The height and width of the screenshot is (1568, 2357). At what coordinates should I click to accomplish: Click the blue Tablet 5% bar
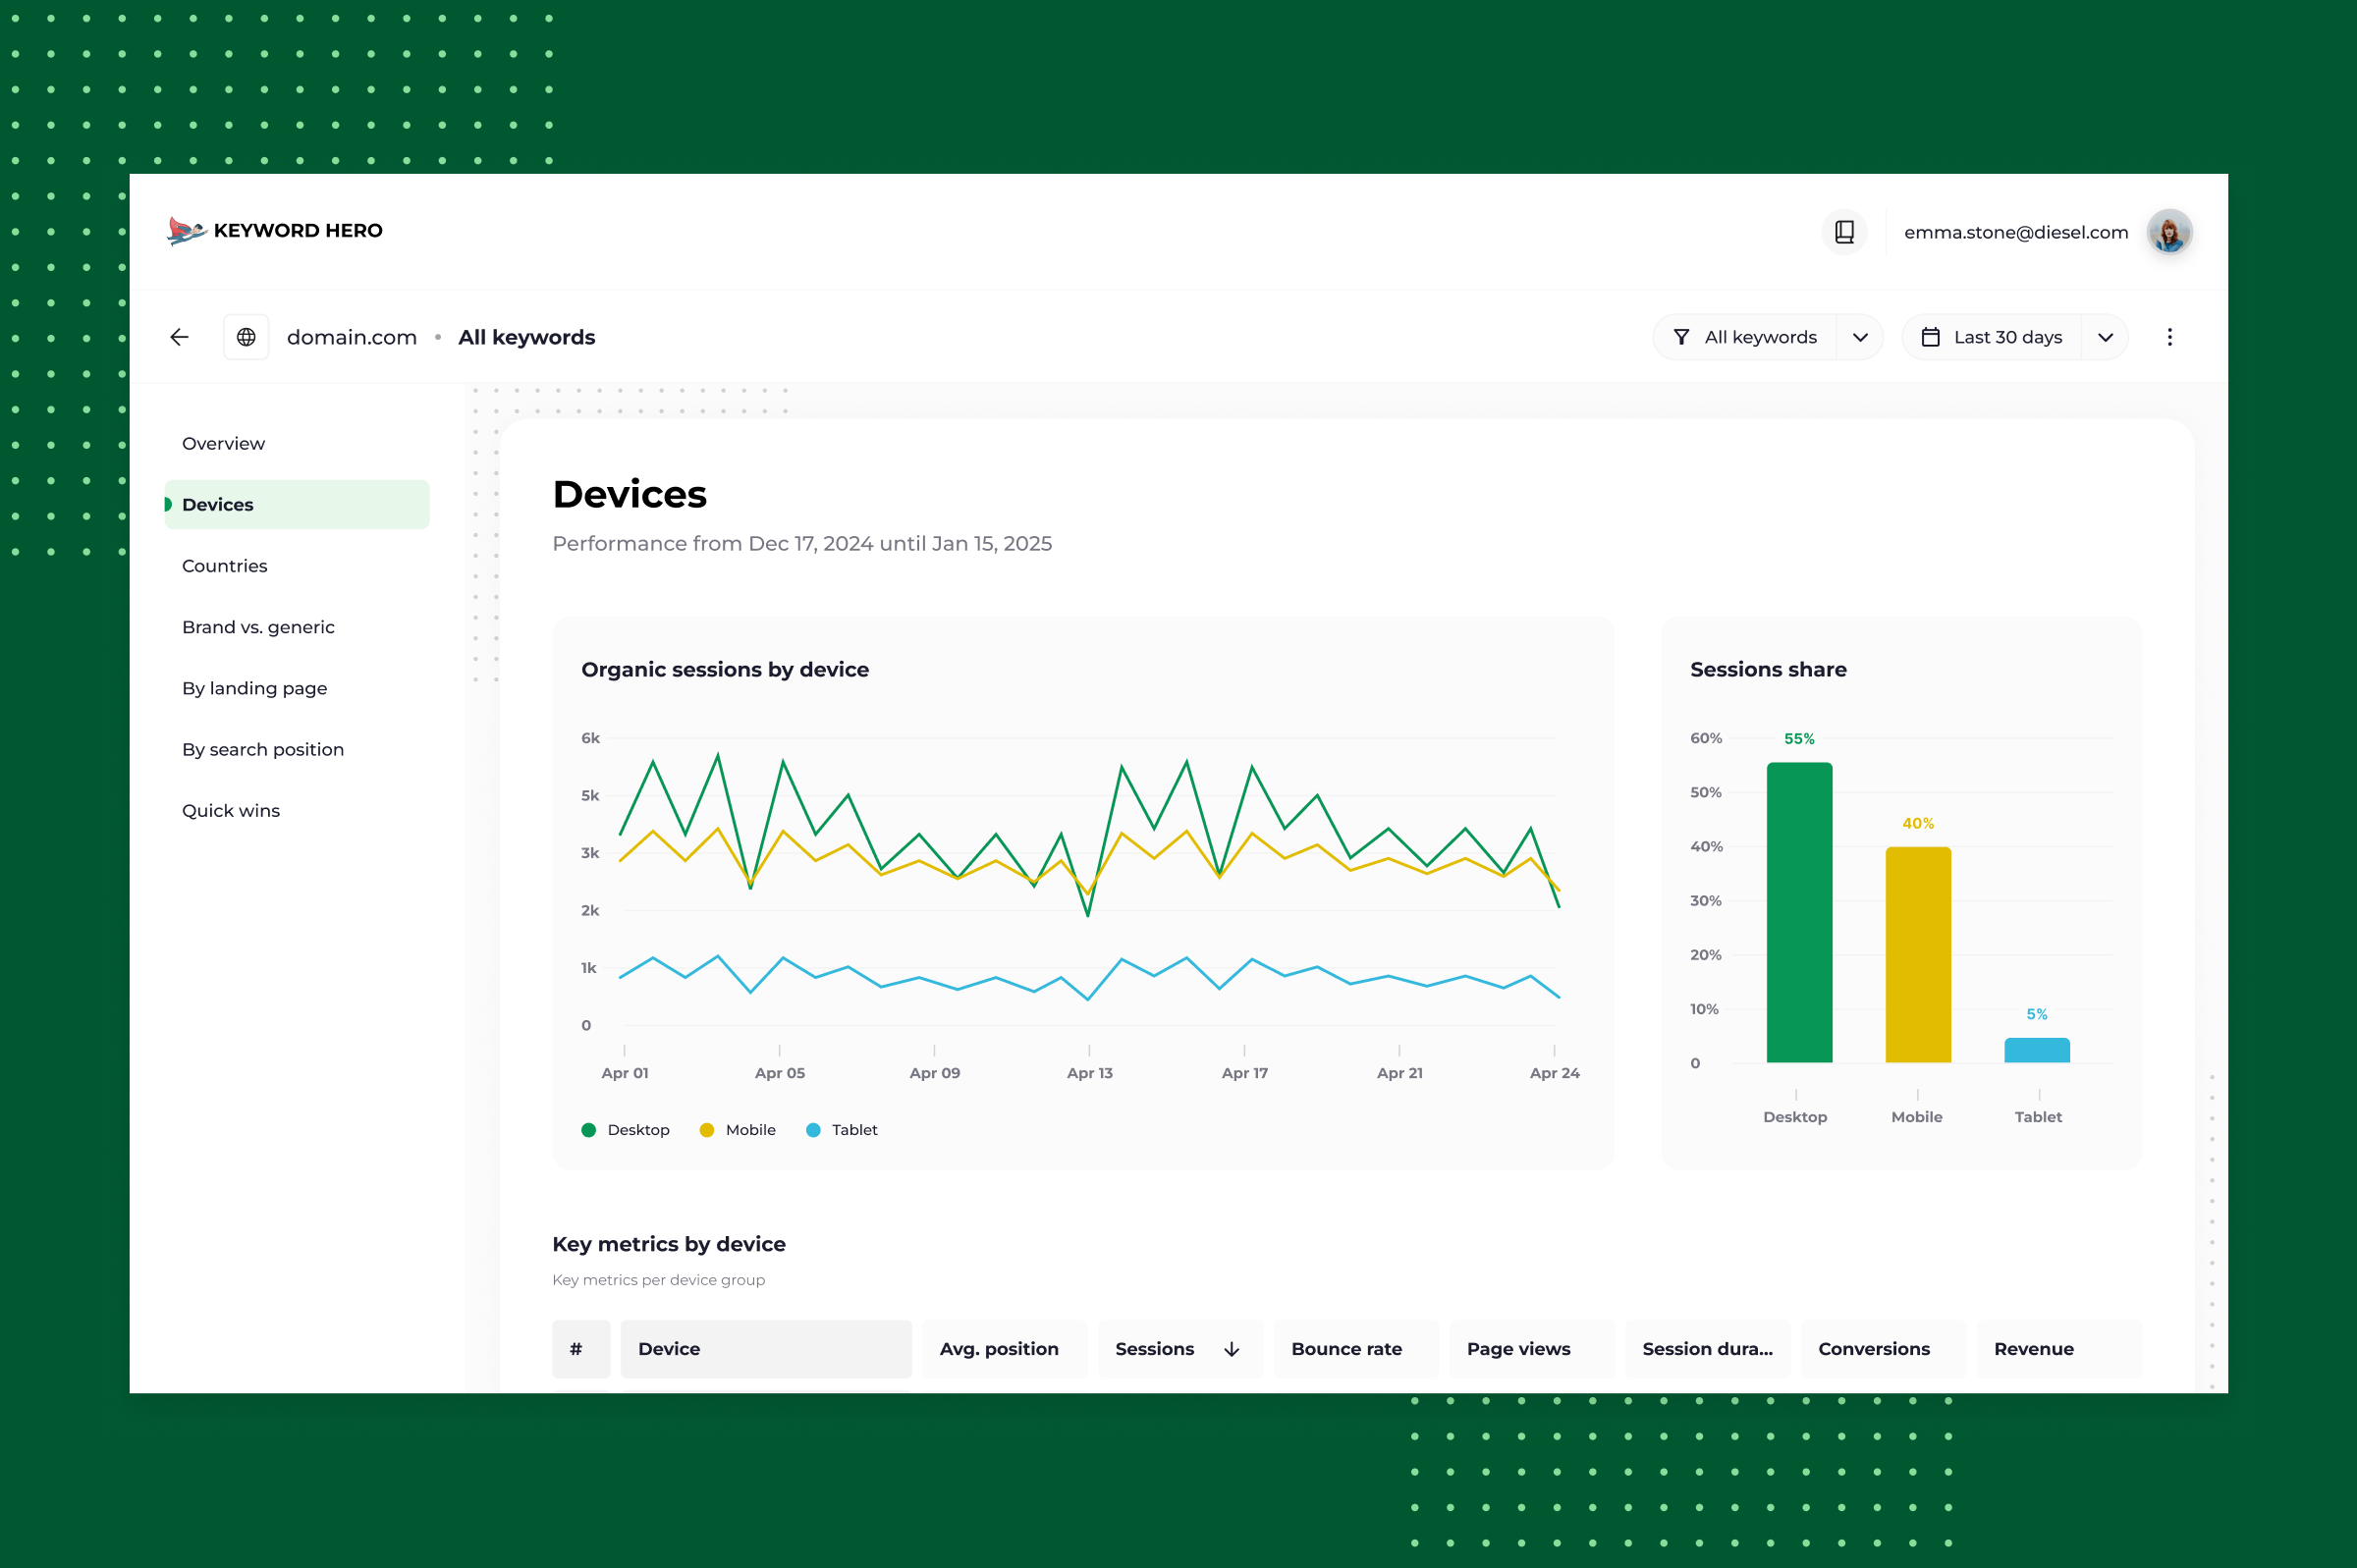click(x=2036, y=1050)
